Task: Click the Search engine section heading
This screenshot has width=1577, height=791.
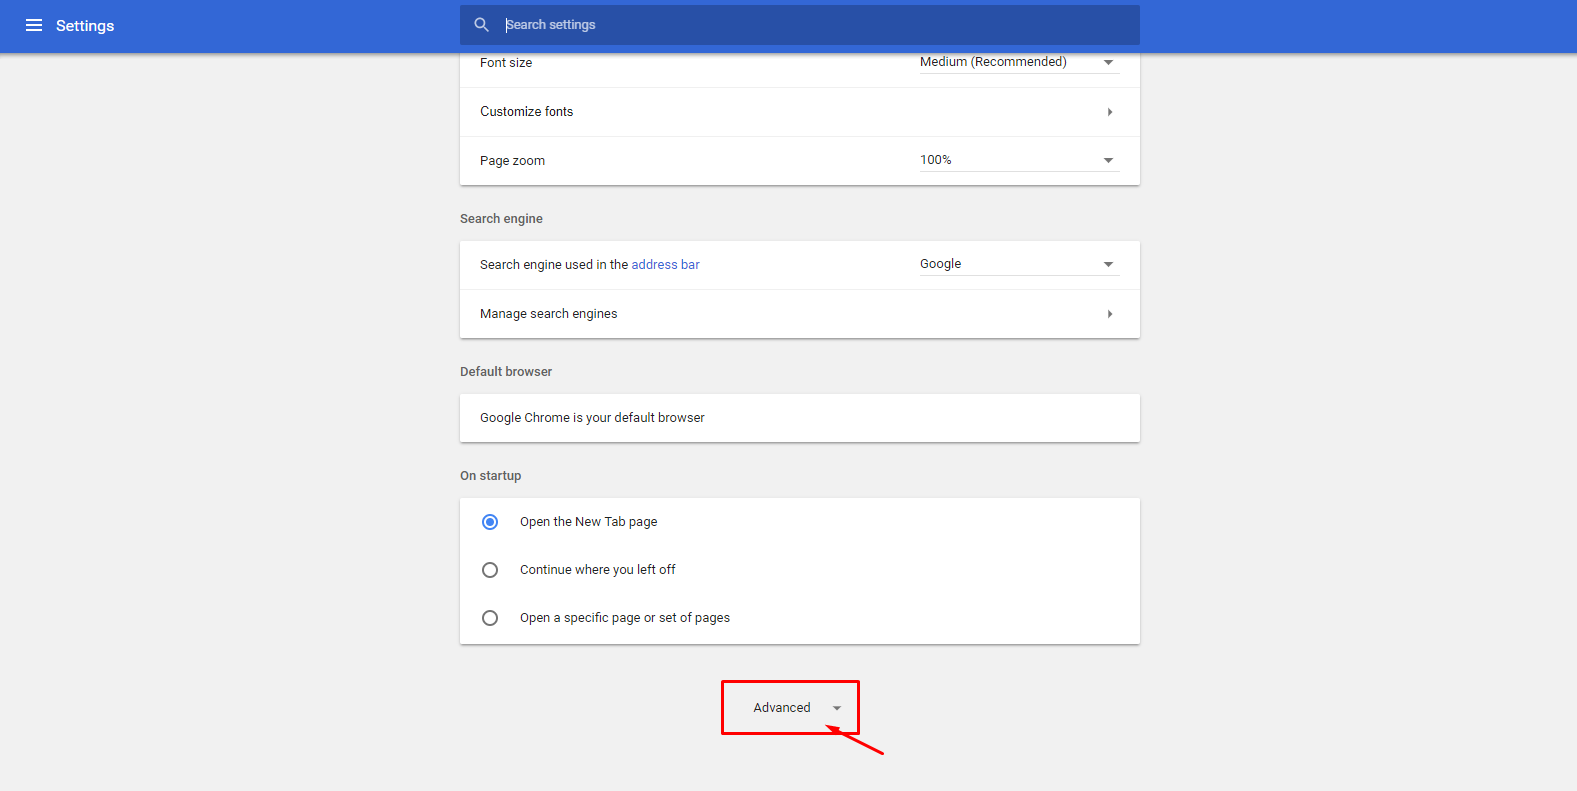Action: tap(501, 219)
